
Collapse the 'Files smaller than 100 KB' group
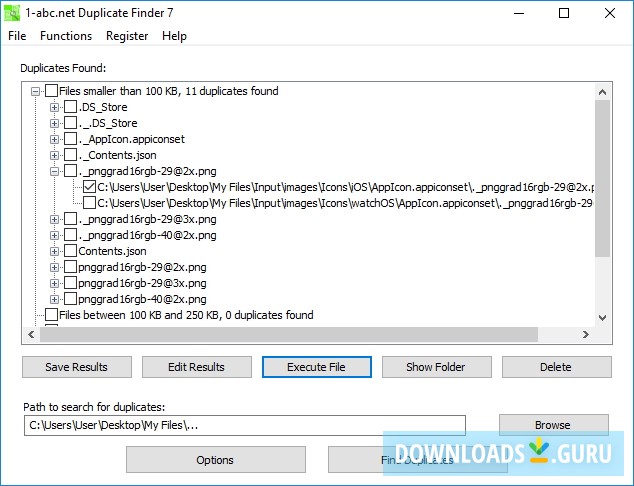[36, 91]
